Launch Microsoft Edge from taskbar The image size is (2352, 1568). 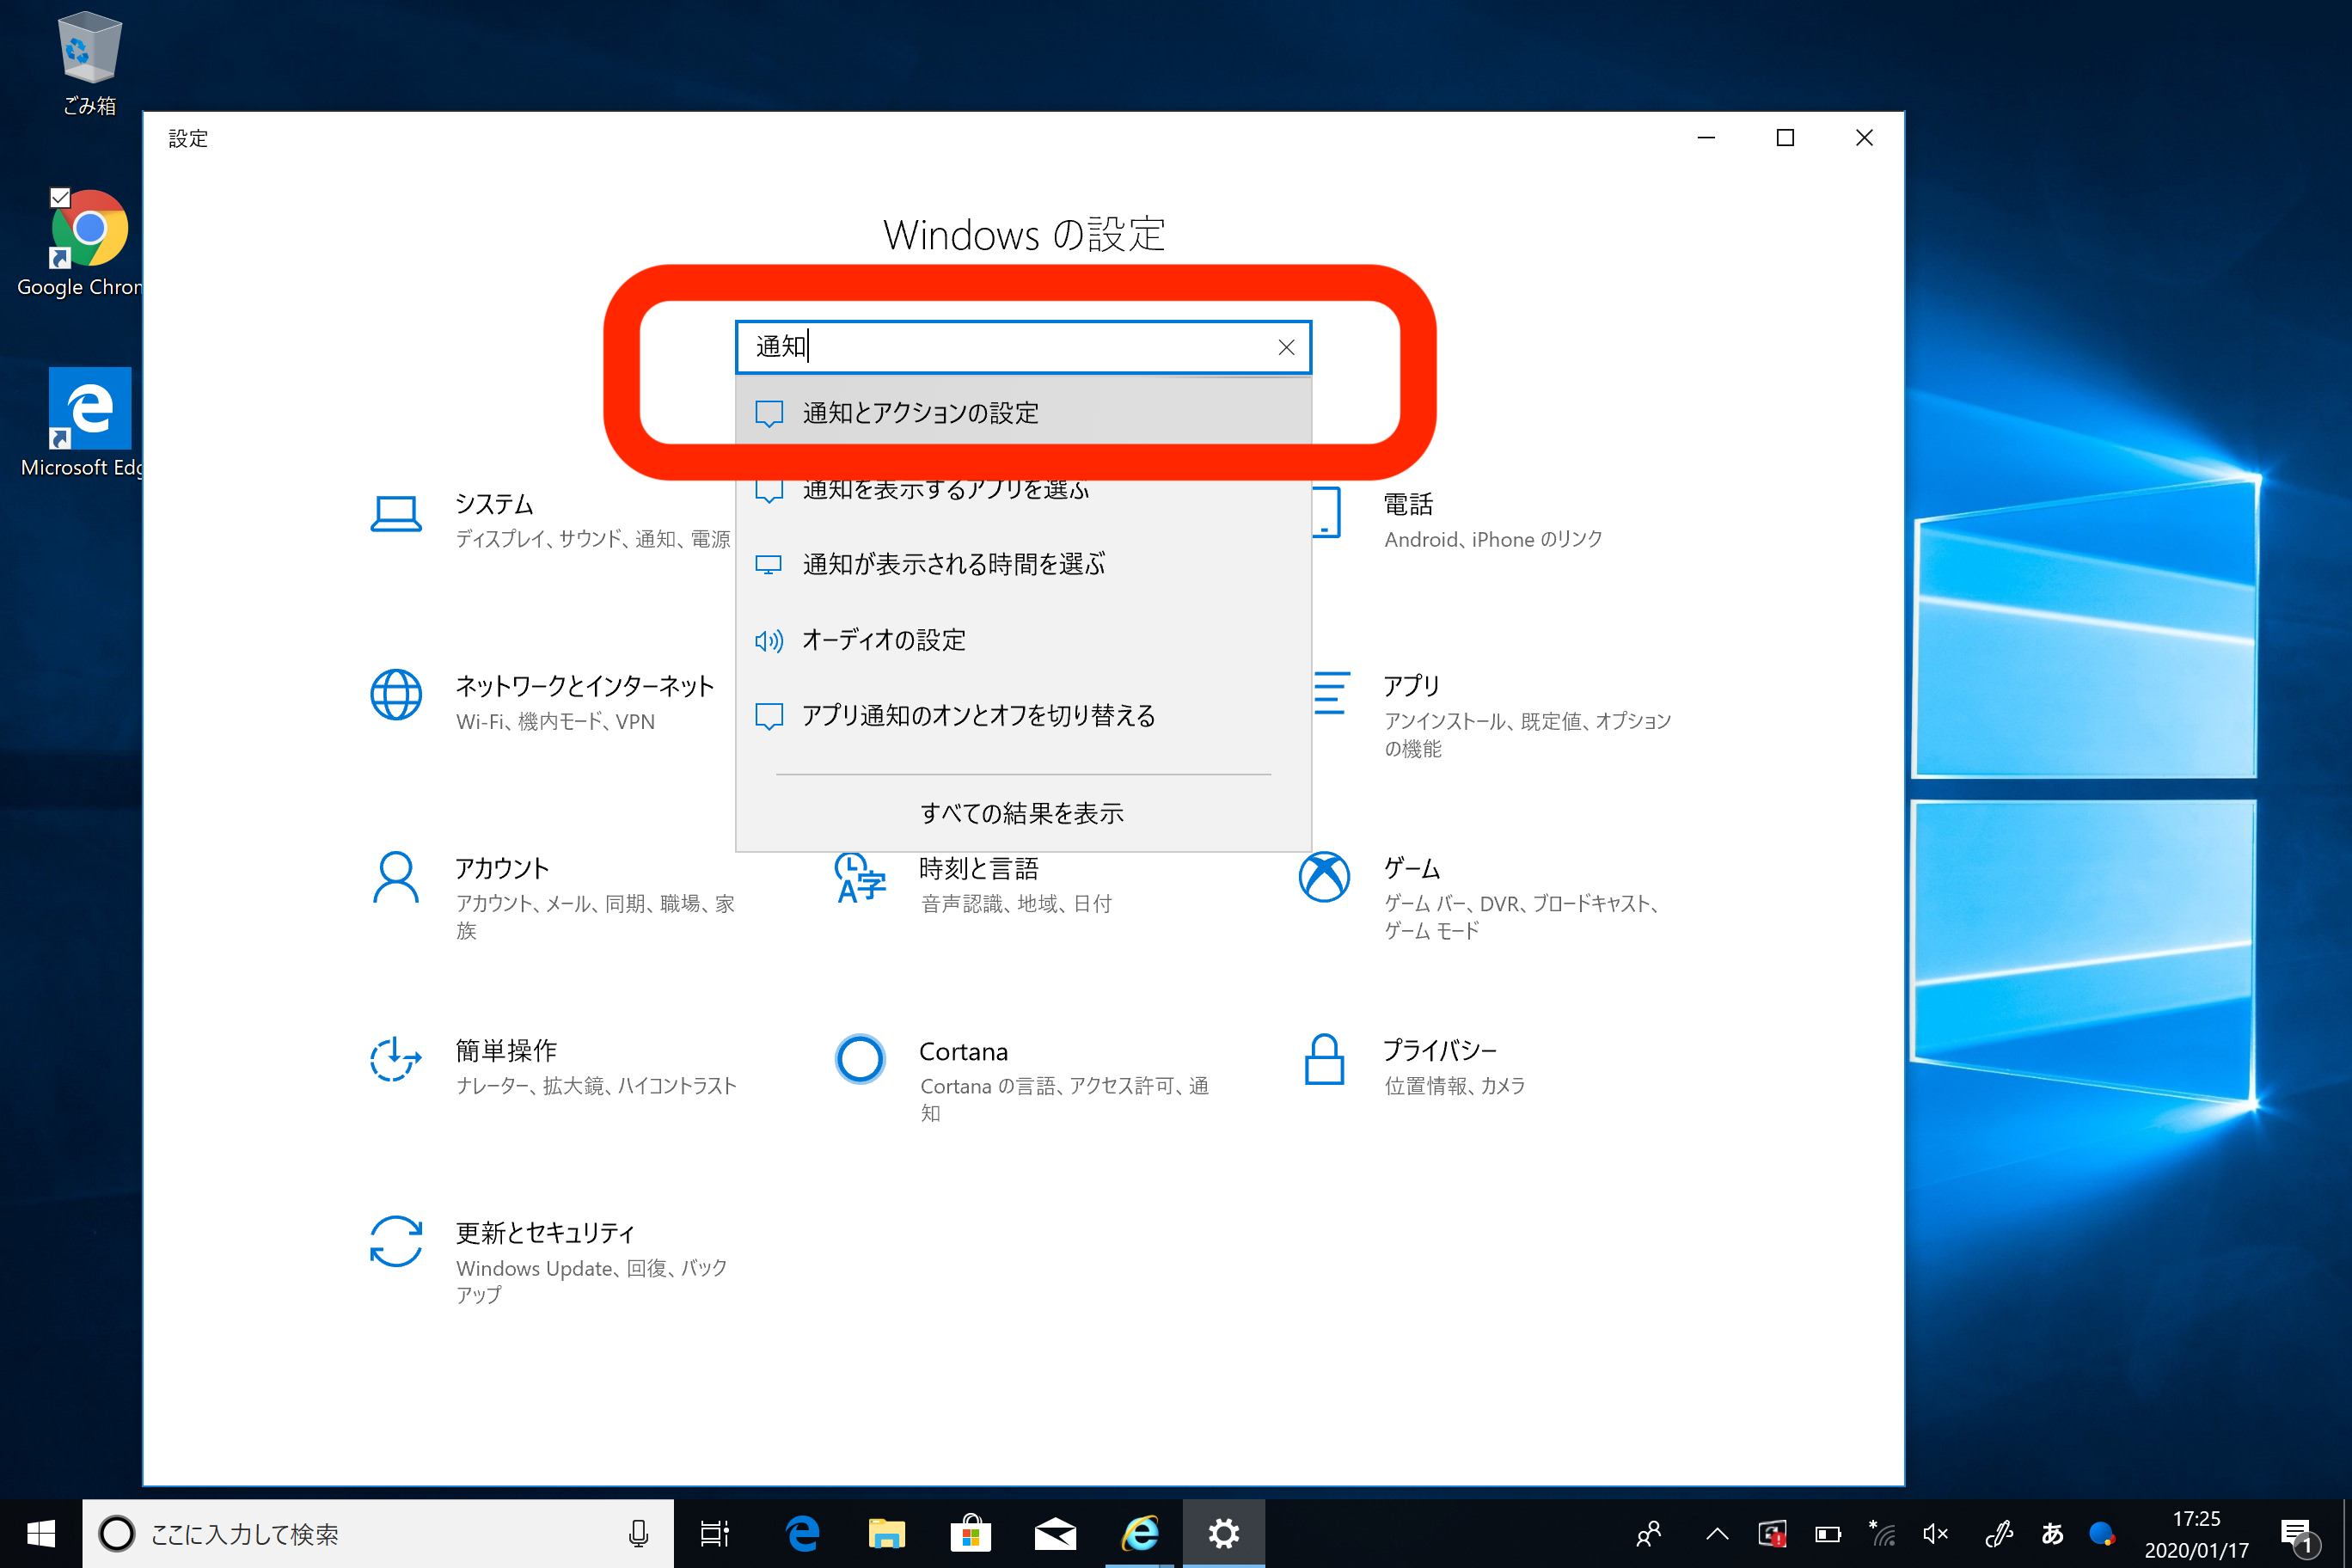click(x=802, y=1533)
